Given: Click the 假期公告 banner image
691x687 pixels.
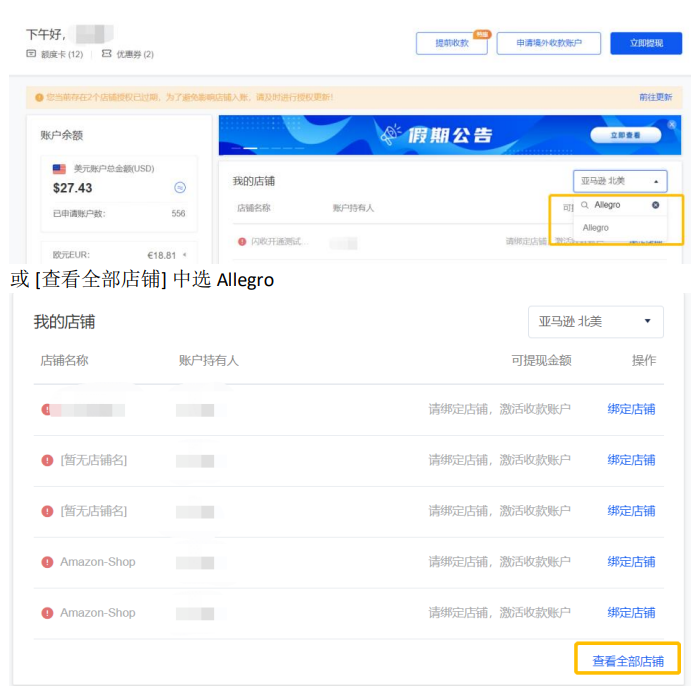Looking at the screenshot, I should (x=450, y=135).
